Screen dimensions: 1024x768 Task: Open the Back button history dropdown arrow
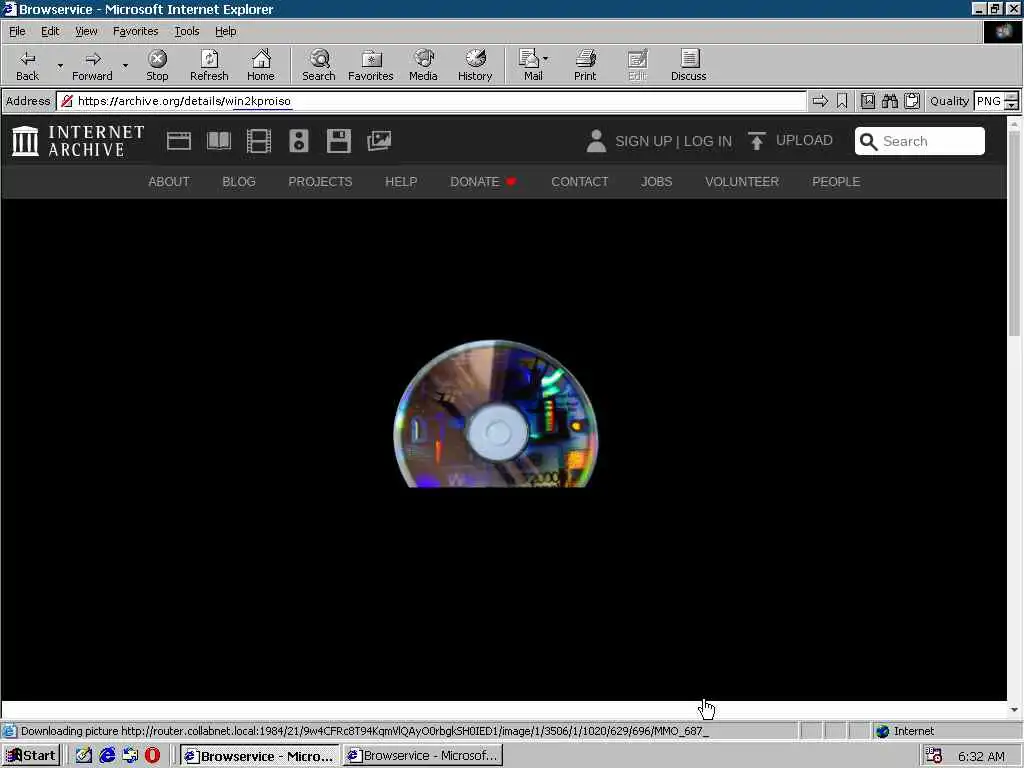[x=60, y=65]
